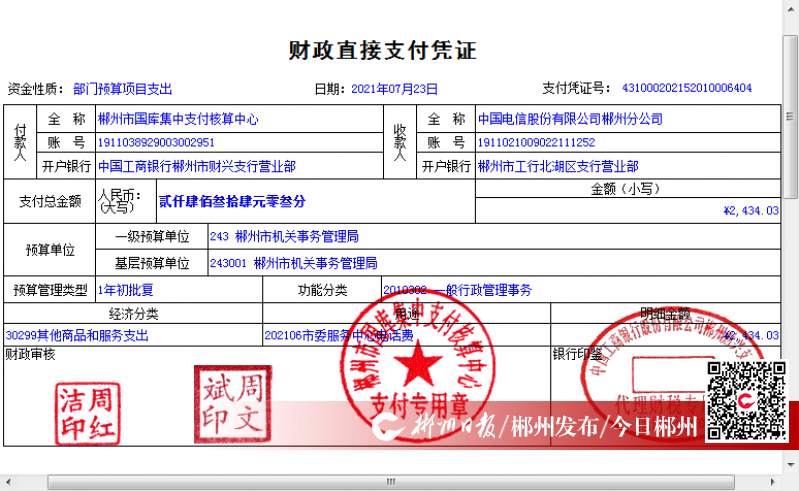Click function class 2010302 一般行政管理事务
The height and width of the screenshot is (491, 799).
pyautogui.click(x=457, y=290)
